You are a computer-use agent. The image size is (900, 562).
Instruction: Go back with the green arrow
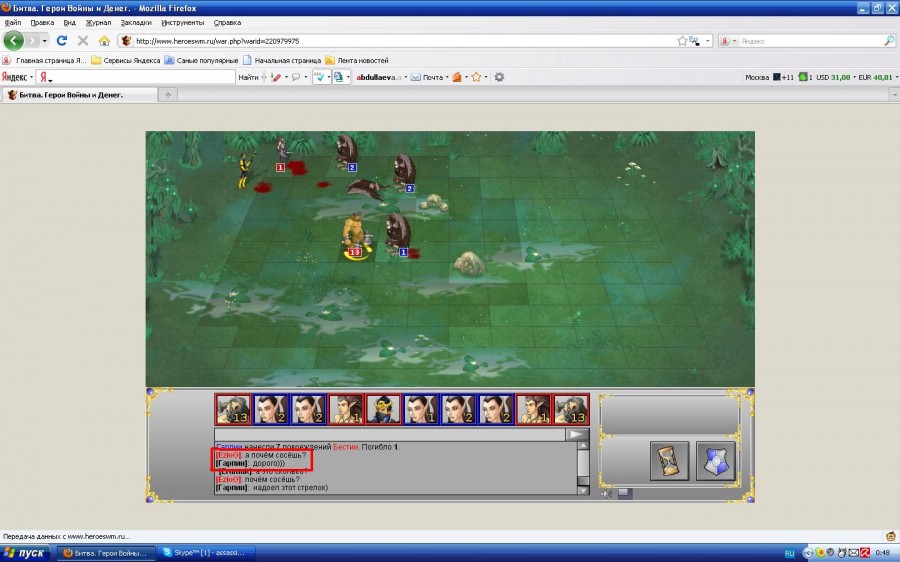click(13, 41)
